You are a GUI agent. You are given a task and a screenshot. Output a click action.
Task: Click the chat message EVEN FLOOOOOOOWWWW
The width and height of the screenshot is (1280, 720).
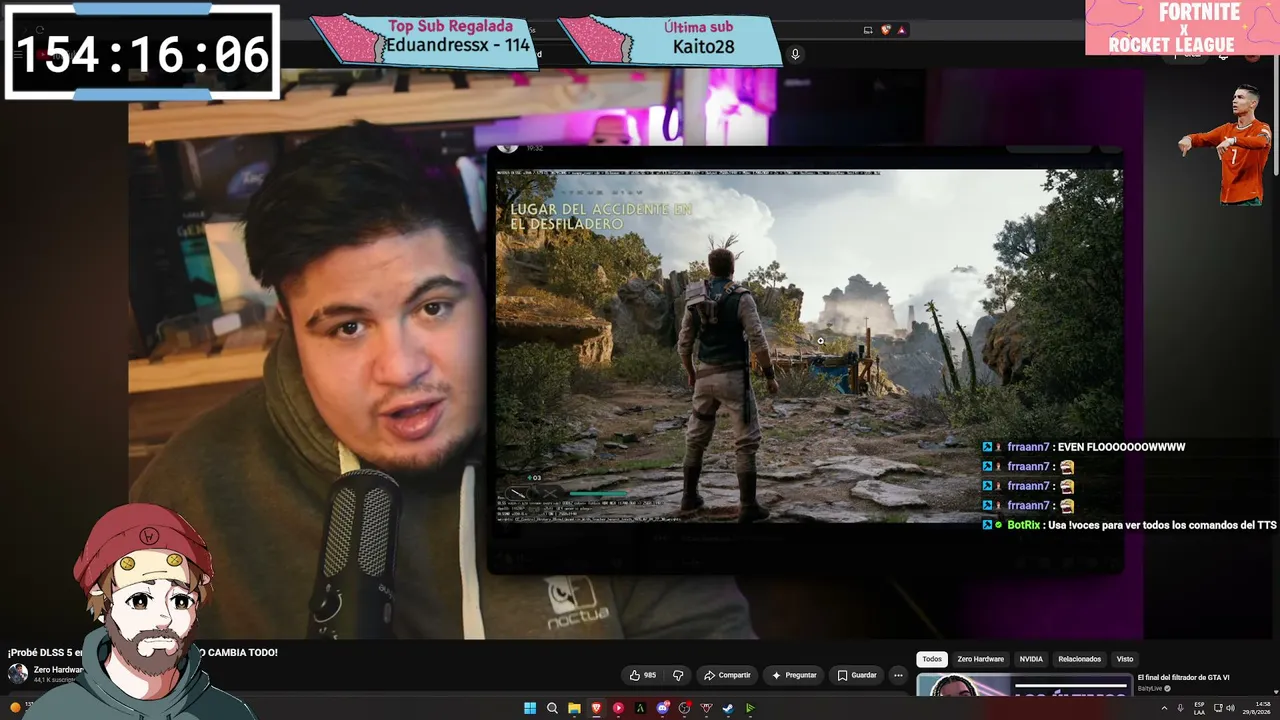[x=1120, y=447]
